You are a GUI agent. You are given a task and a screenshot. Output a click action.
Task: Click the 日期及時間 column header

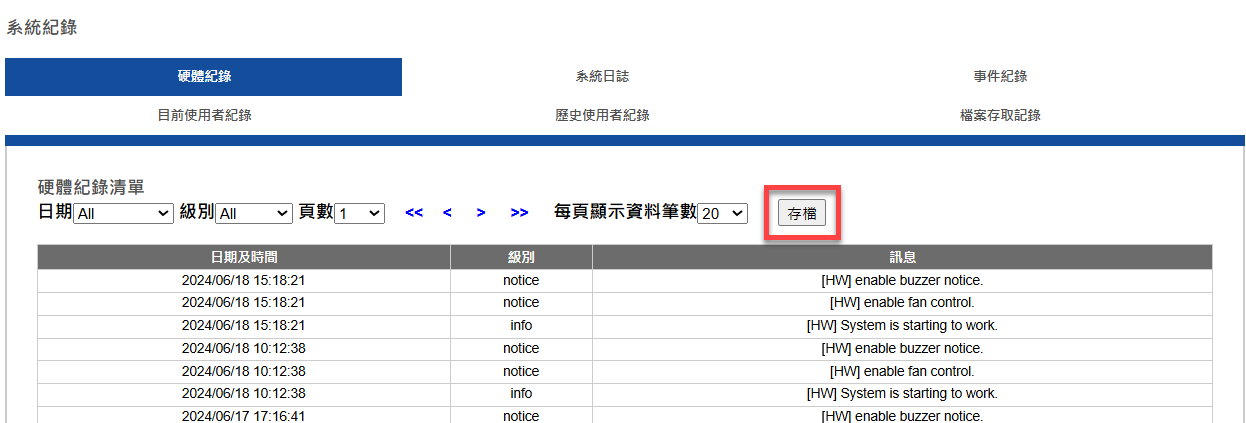(244, 258)
